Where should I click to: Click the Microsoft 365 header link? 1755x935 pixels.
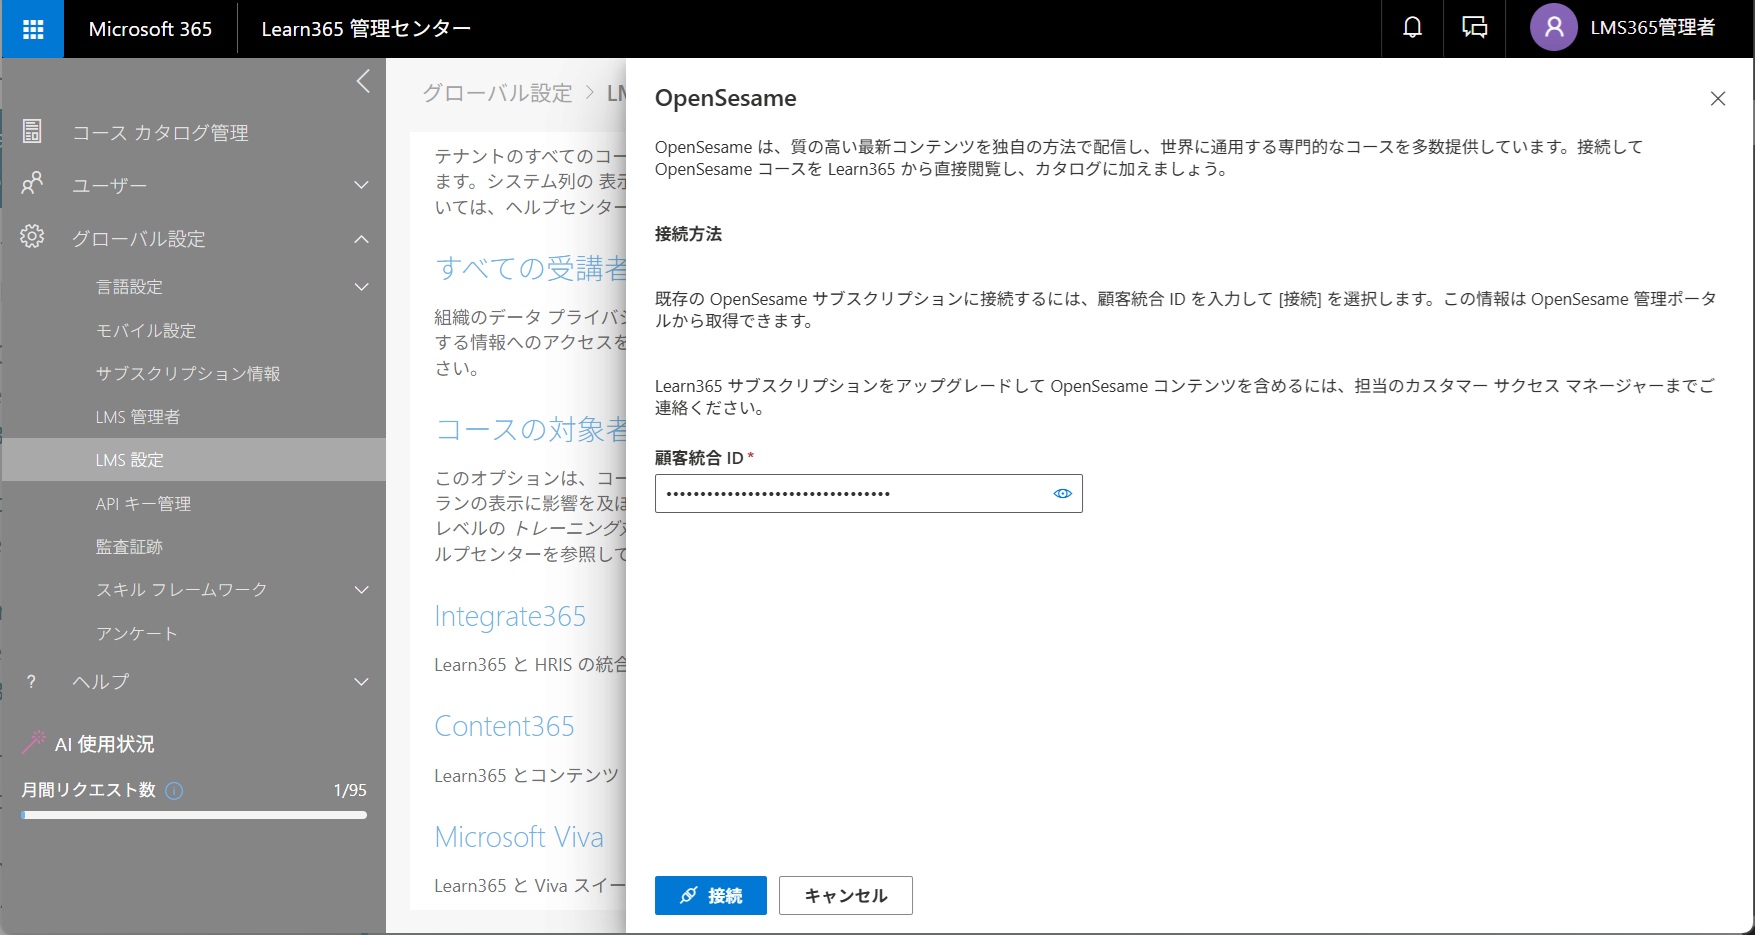(x=150, y=29)
